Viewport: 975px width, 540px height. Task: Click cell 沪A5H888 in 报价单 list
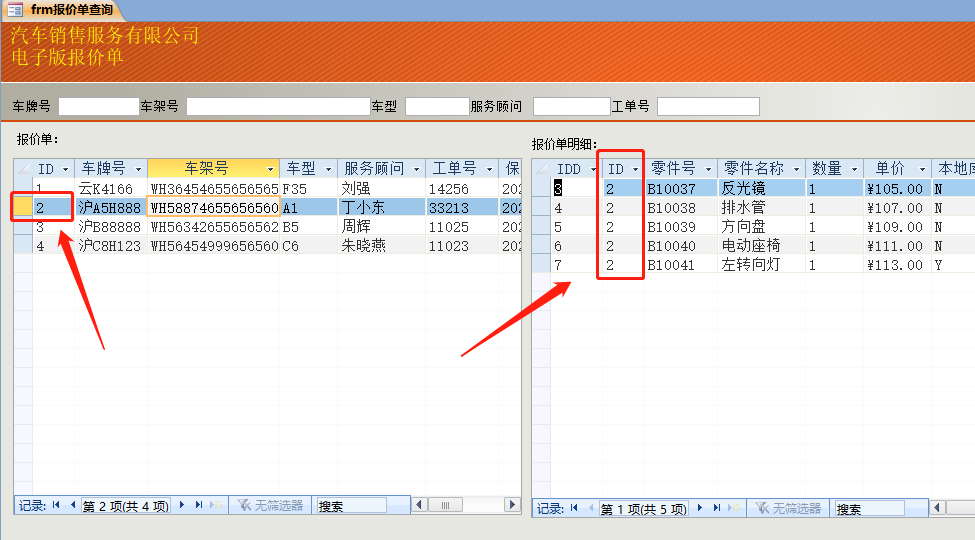tap(111, 207)
